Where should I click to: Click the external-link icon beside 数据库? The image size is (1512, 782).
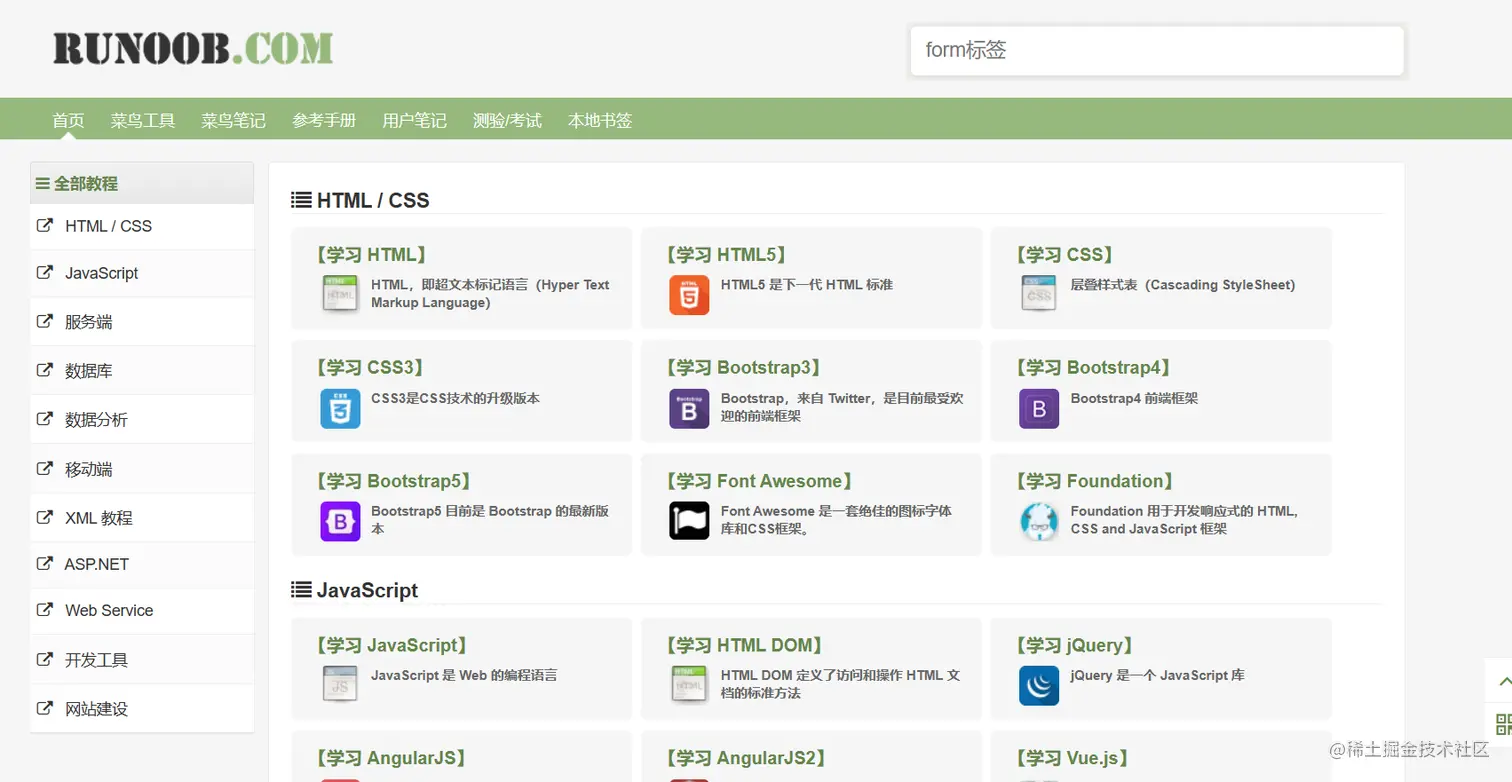[45, 370]
